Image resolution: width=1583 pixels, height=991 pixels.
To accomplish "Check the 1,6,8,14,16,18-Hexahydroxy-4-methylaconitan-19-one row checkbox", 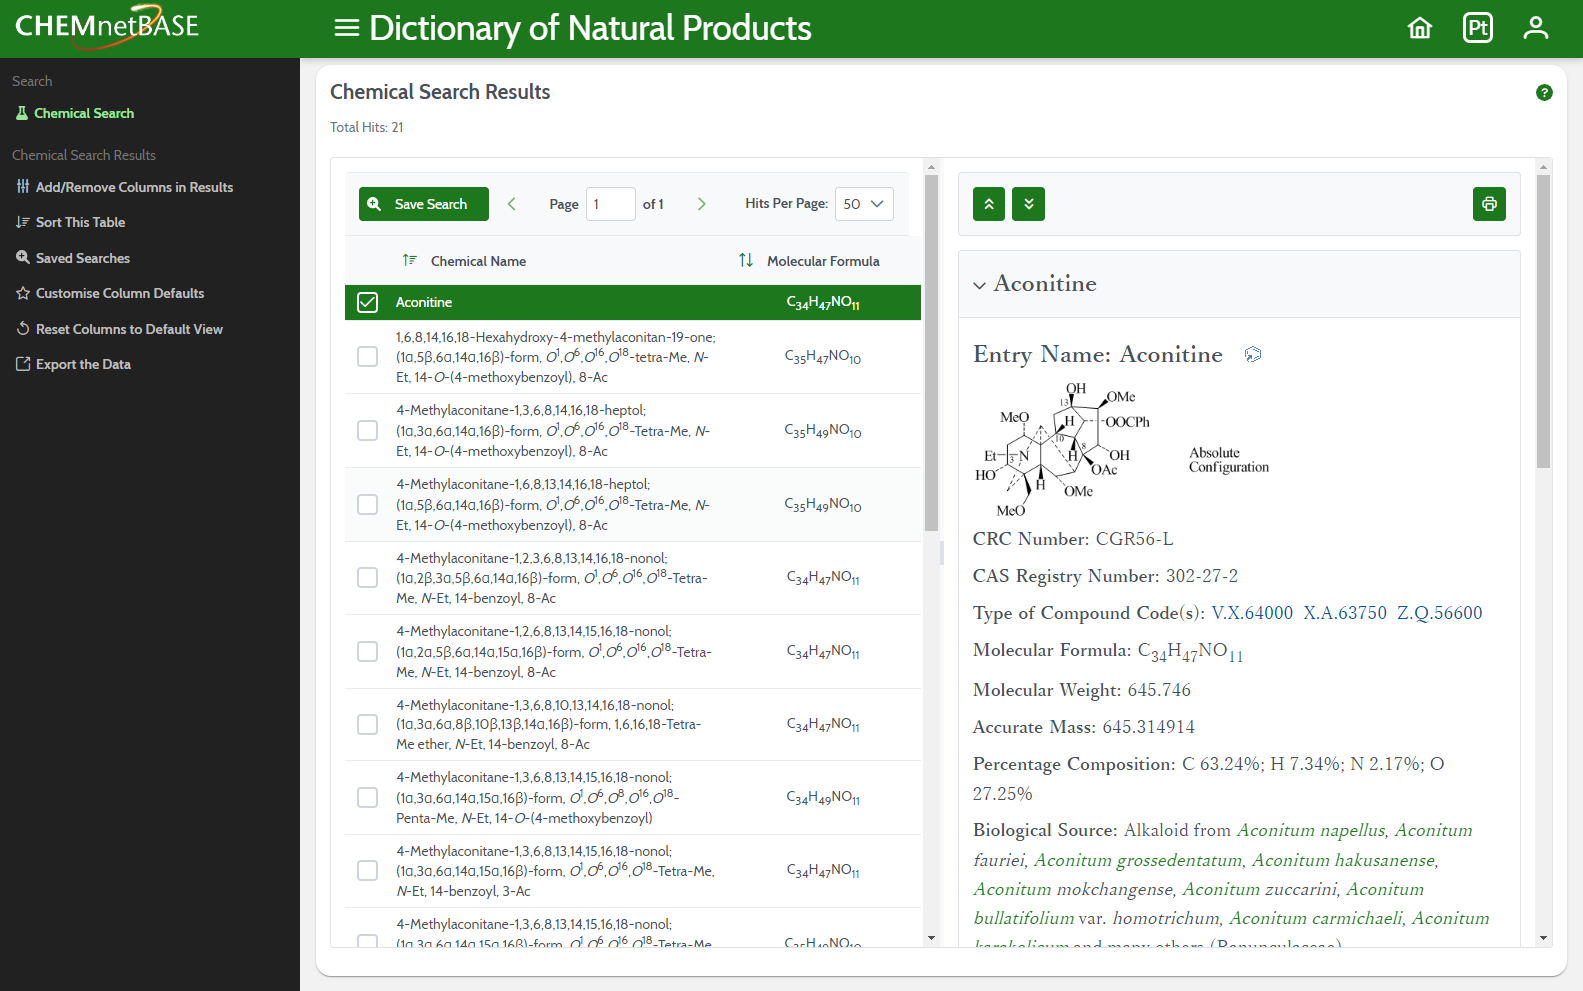I will pyautogui.click(x=368, y=357).
